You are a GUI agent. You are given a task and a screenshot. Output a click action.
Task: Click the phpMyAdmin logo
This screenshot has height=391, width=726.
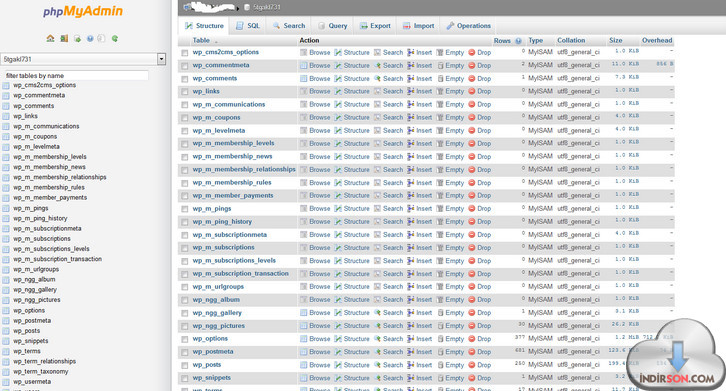tap(83, 11)
